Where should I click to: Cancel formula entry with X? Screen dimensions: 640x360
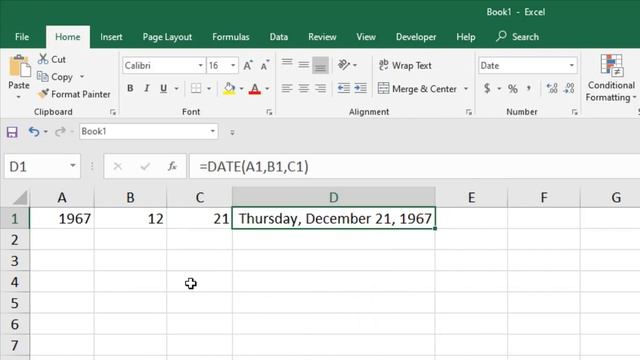[x=118, y=167]
